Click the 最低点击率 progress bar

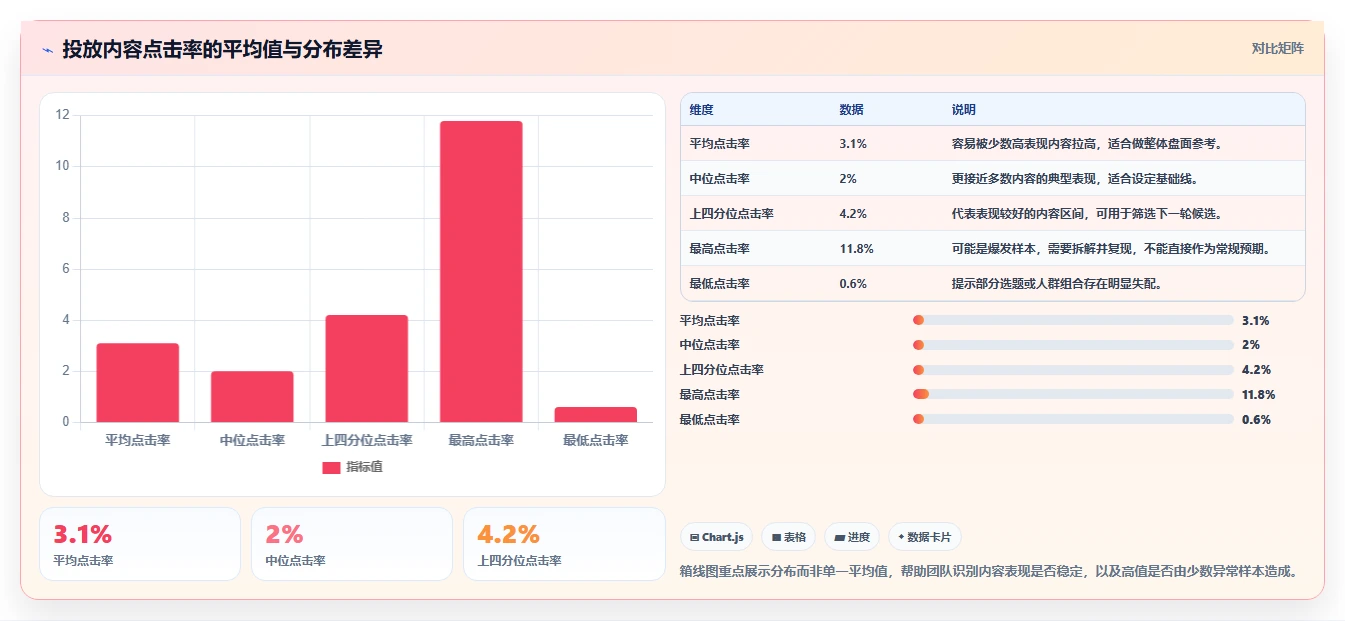point(1073,420)
